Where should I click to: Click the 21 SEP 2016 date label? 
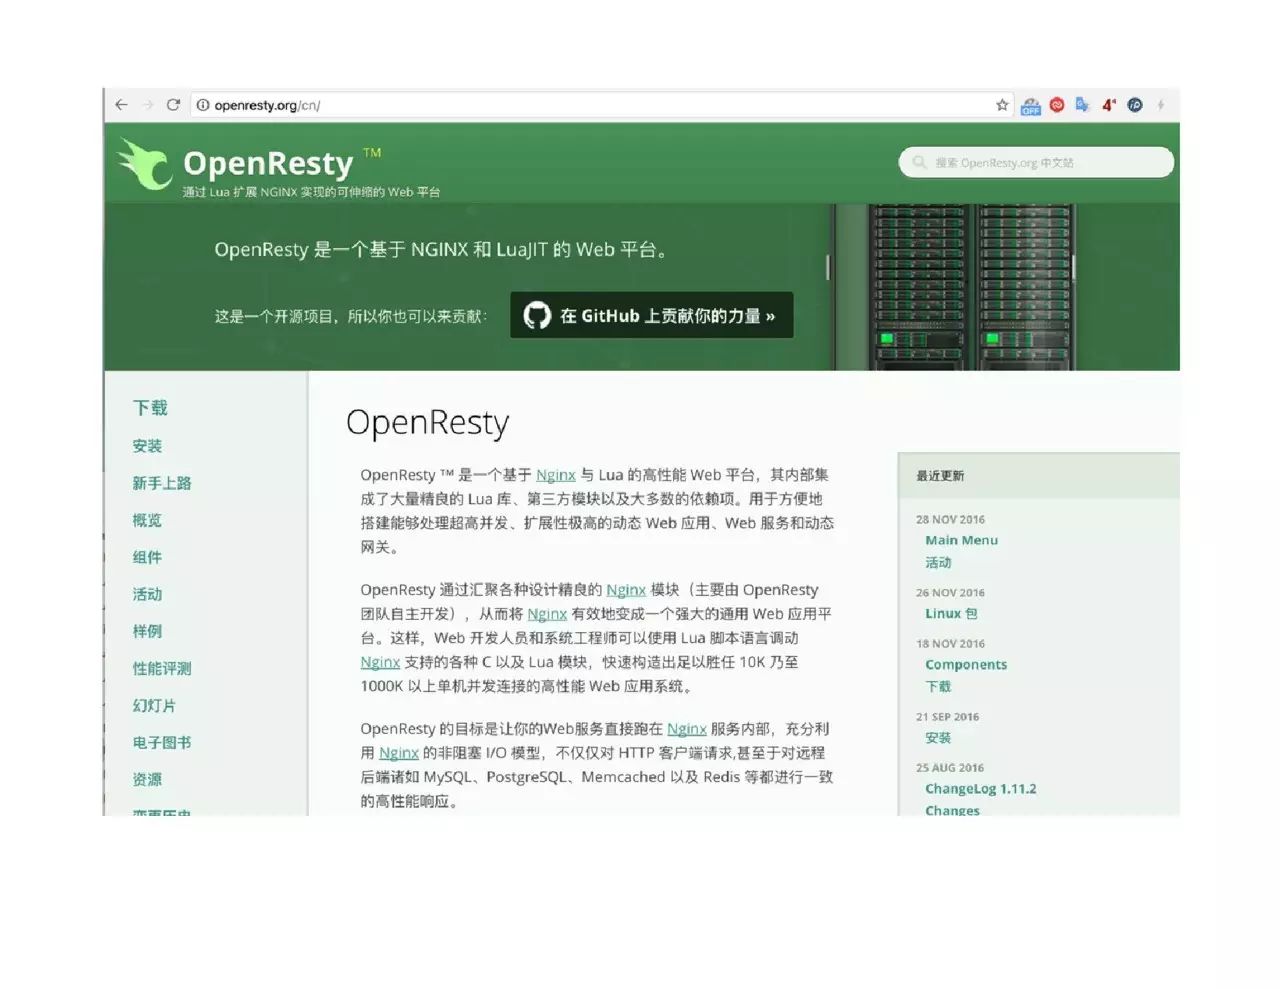tap(947, 716)
